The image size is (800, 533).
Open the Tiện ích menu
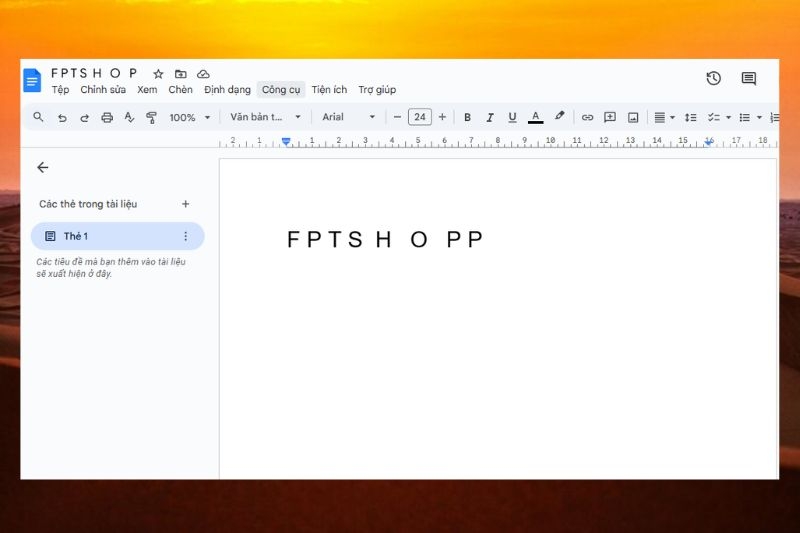(329, 89)
